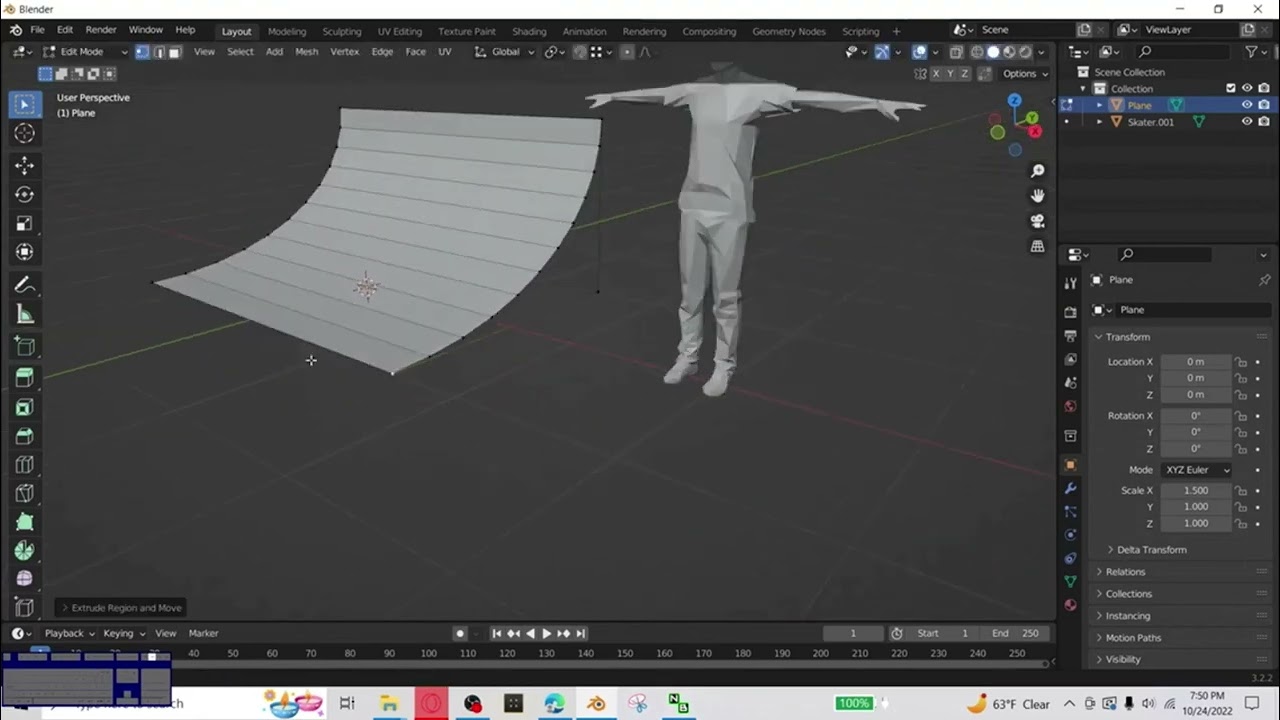
Task: Click the Scale X value field
Action: click(x=1195, y=491)
